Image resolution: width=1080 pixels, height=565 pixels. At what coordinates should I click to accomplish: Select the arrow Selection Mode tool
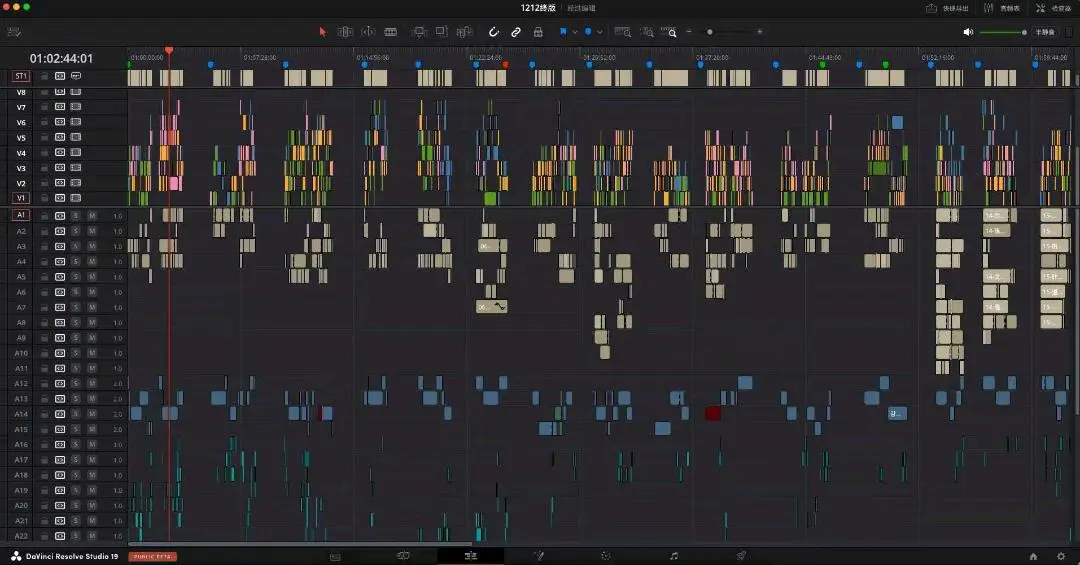pos(322,32)
